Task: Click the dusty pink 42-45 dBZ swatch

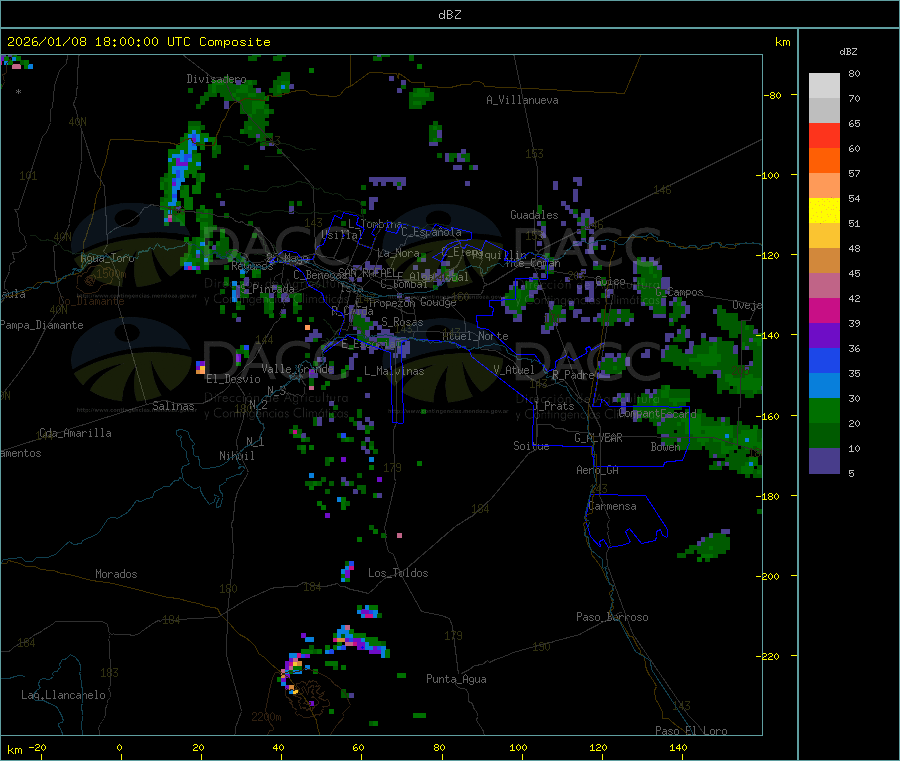Action: [824, 286]
